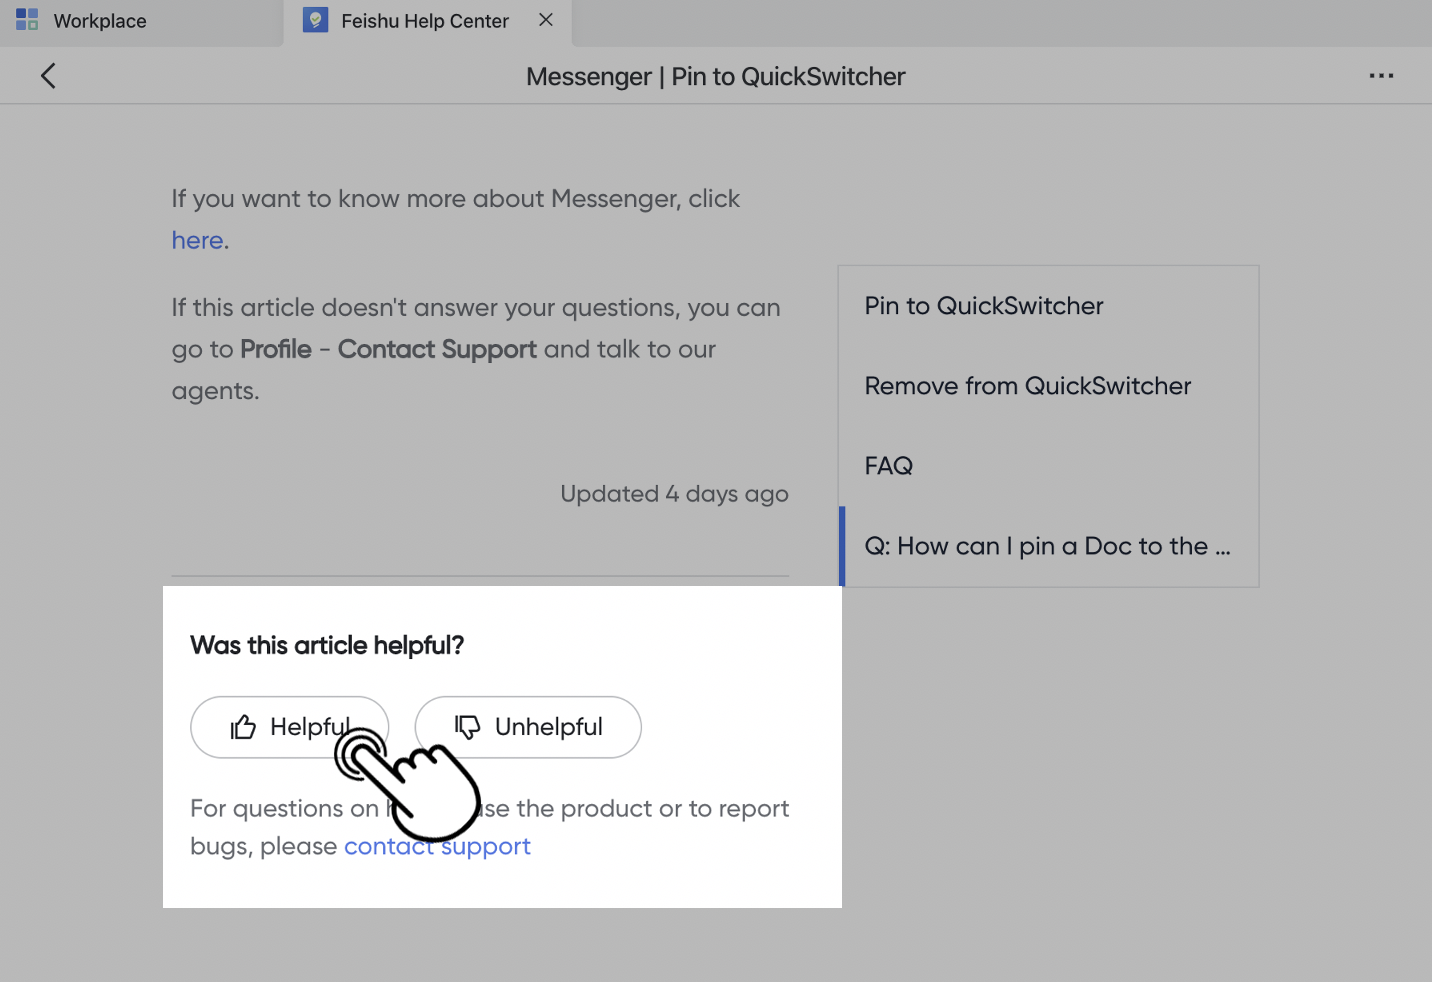Click the page title 'Messenger | Pin to QuickSwitcher'

click(716, 77)
